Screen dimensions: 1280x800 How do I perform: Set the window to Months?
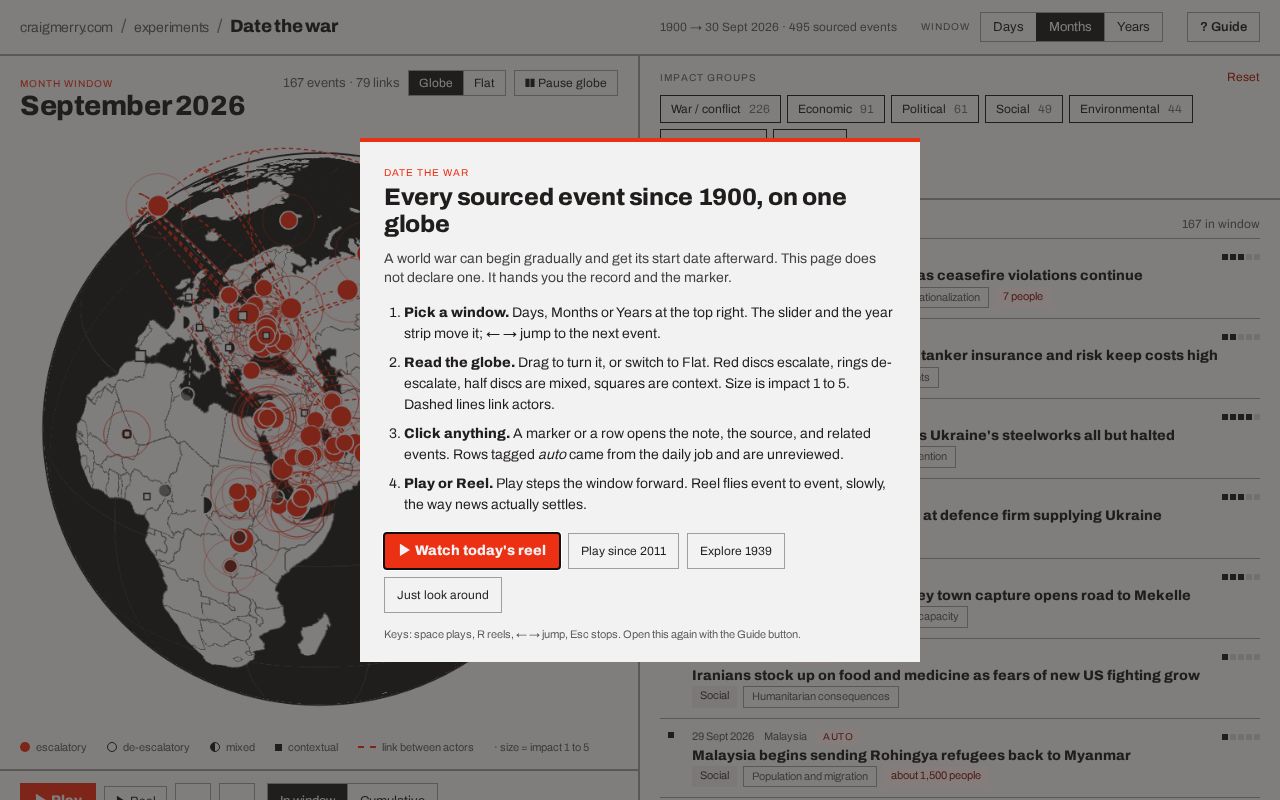pos(1070,27)
